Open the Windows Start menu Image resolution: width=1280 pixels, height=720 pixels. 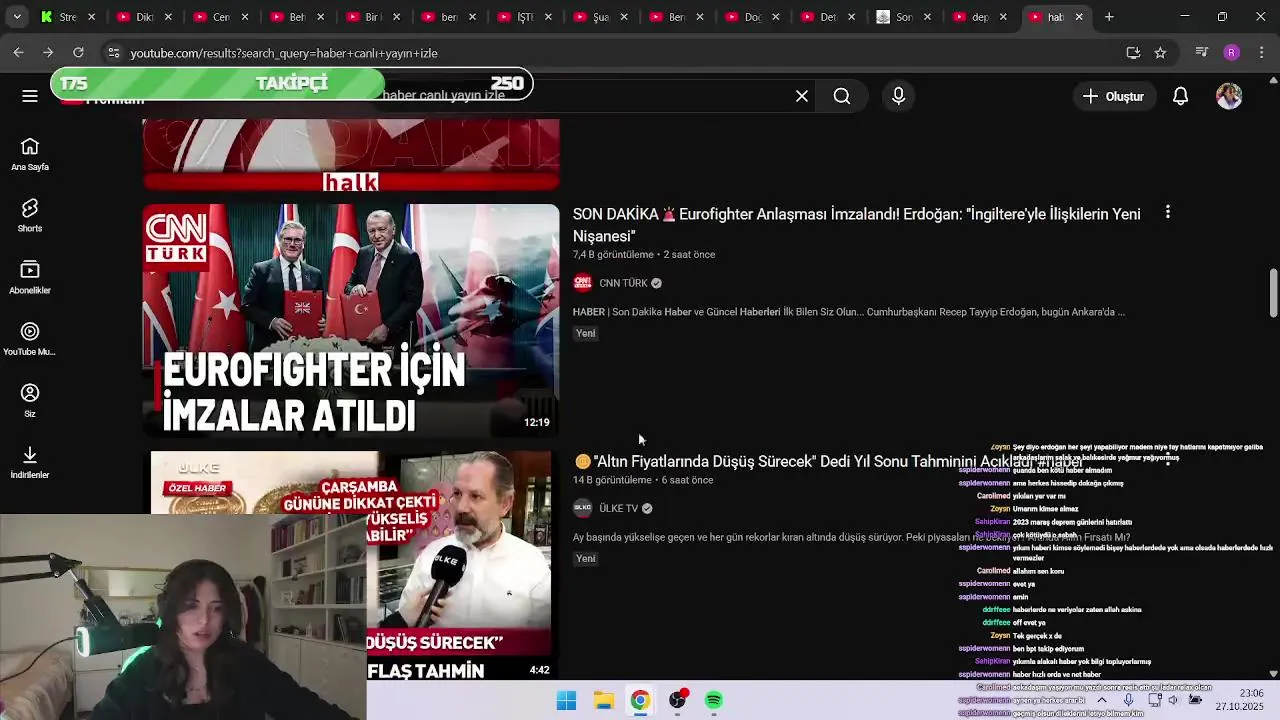566,700
